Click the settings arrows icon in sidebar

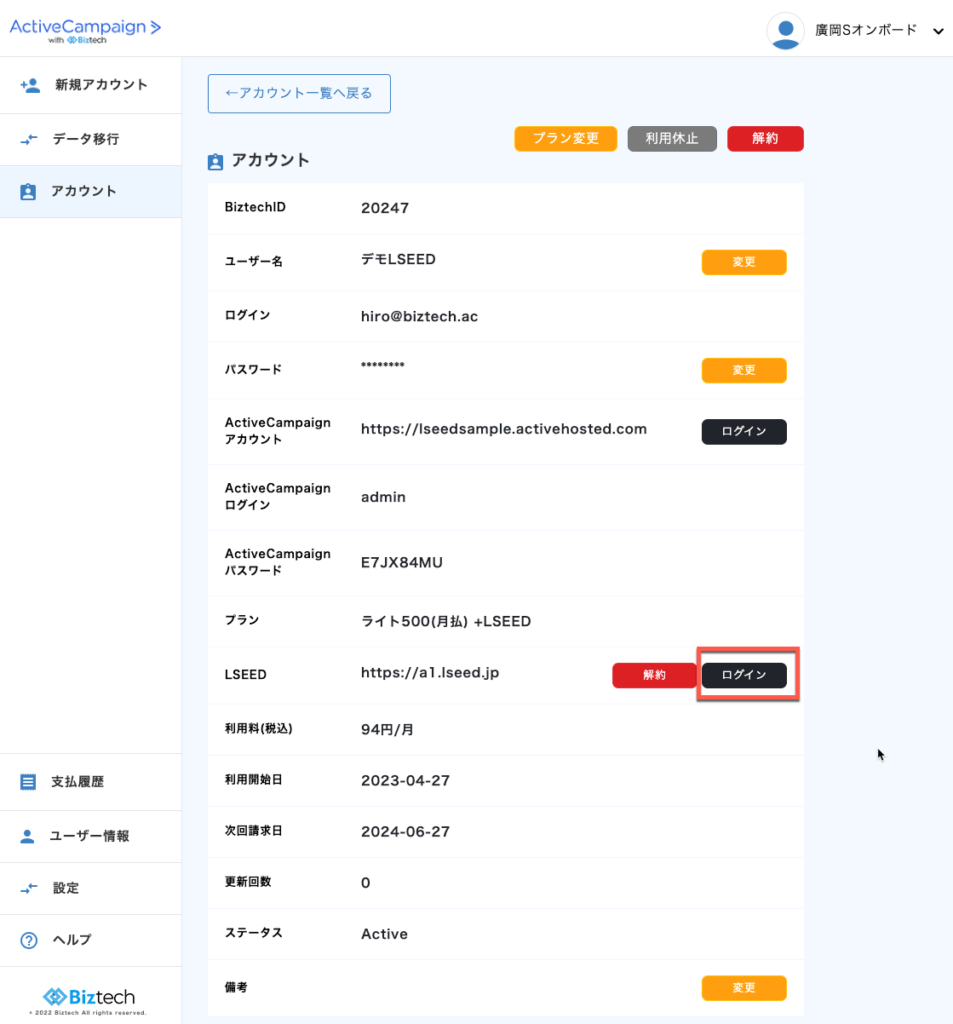(30, 888)
